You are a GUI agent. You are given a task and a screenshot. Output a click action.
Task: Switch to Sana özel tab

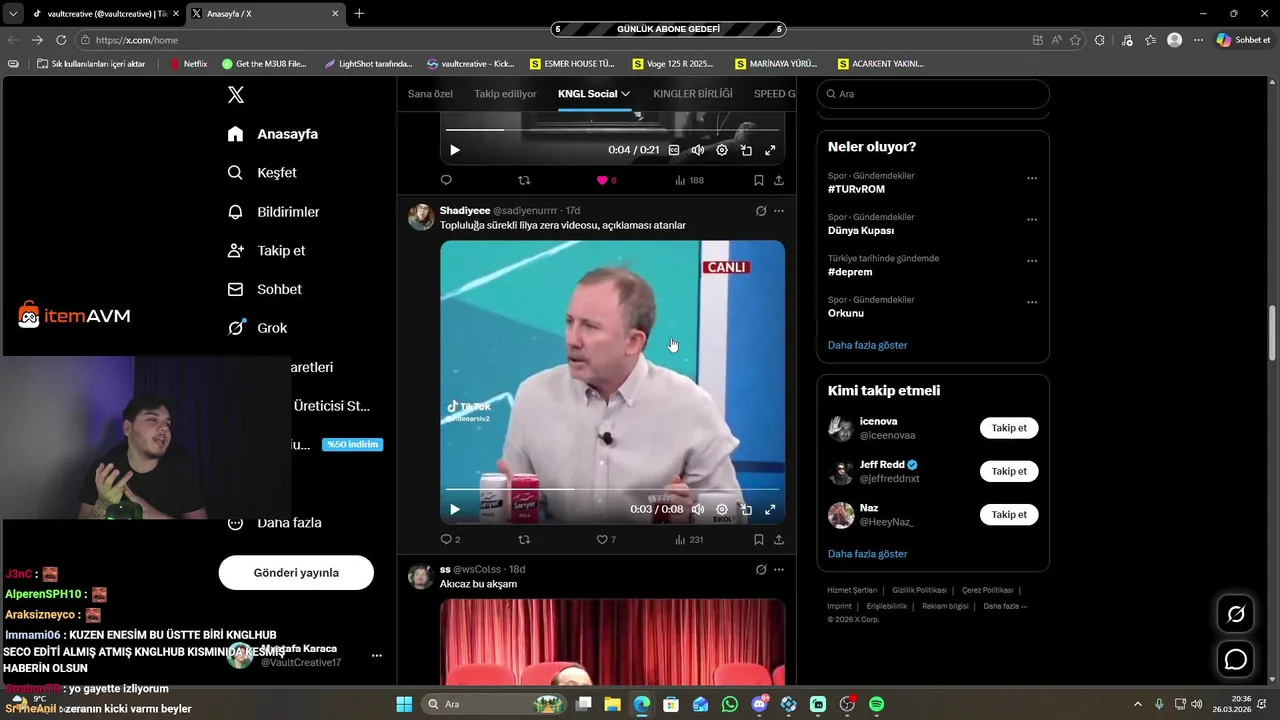coord(430,94)
